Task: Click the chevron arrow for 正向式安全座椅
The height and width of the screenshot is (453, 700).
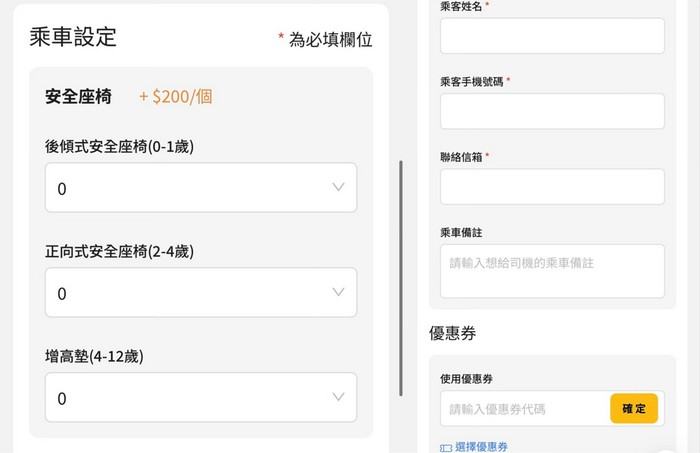Action: (x=339, y=292)
